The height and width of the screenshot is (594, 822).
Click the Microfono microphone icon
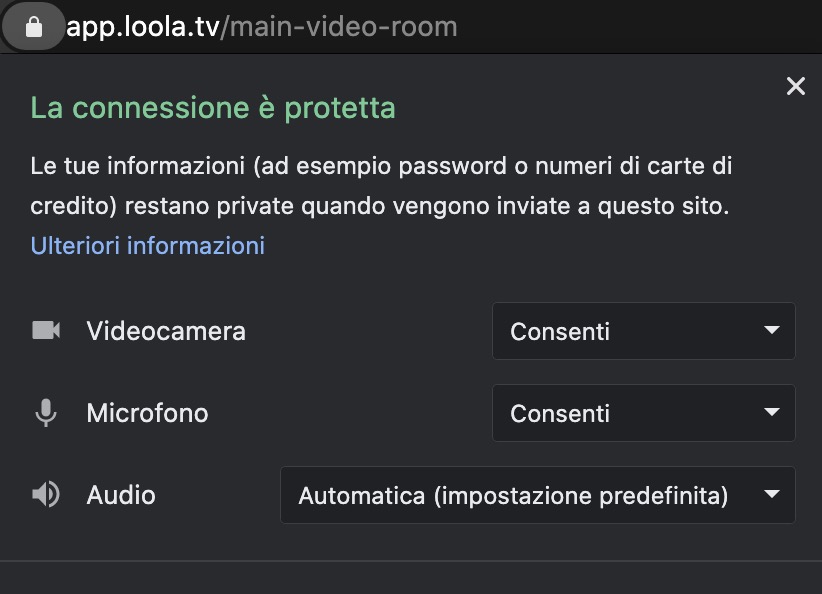click(x=46, y=413)
